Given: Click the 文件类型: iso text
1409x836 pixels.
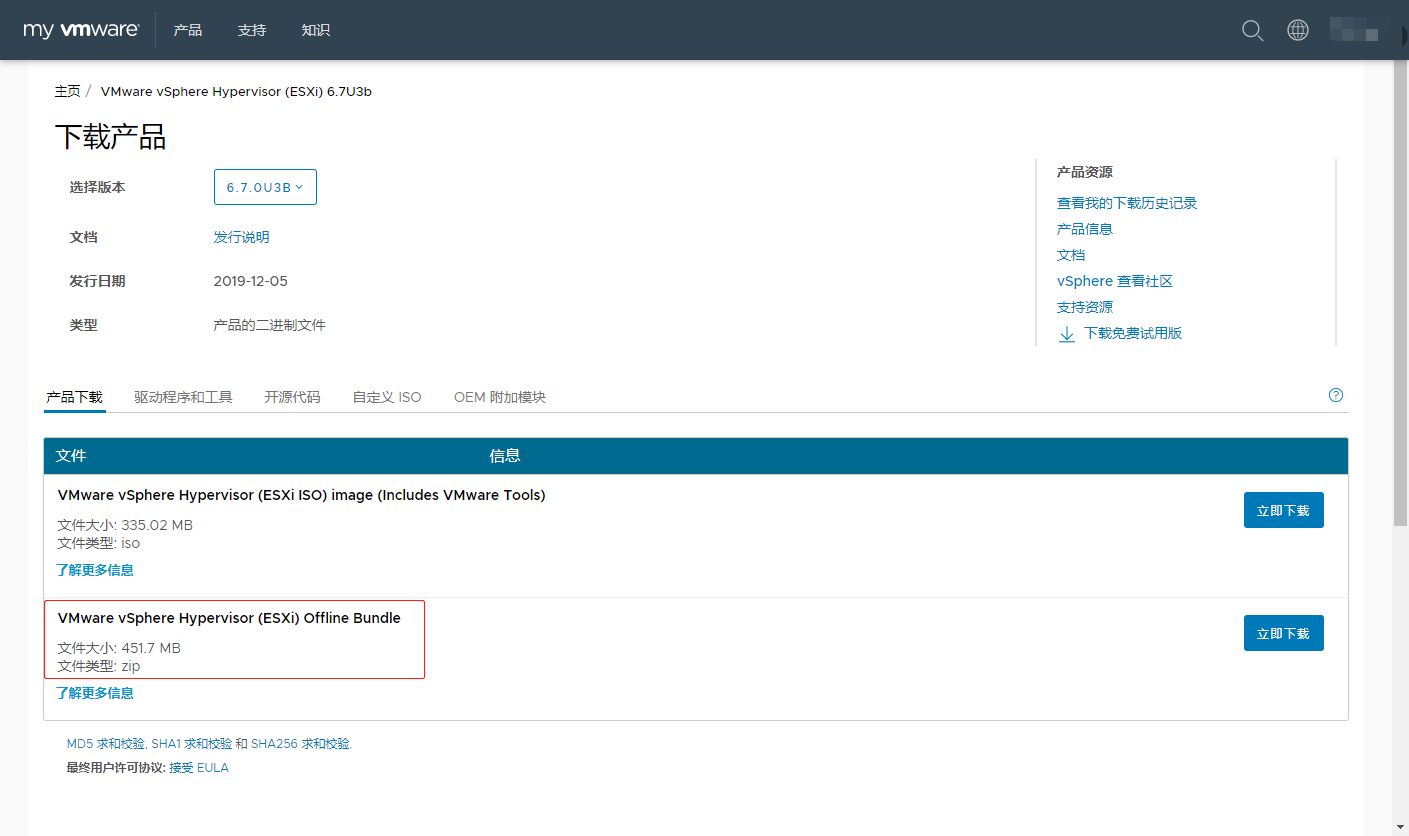Looking at the screenshot, I should [x=99, y=543].
